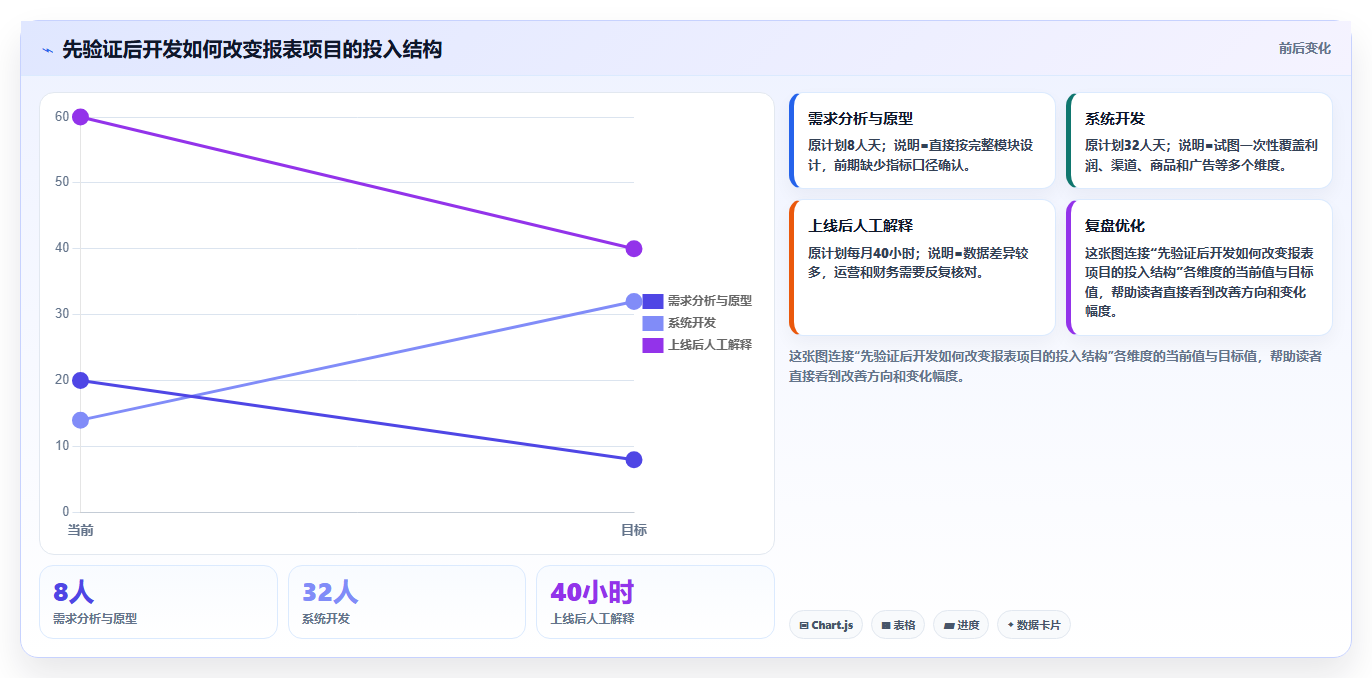
Task: Click the 进度 tag chip
Action: [961, 625]
